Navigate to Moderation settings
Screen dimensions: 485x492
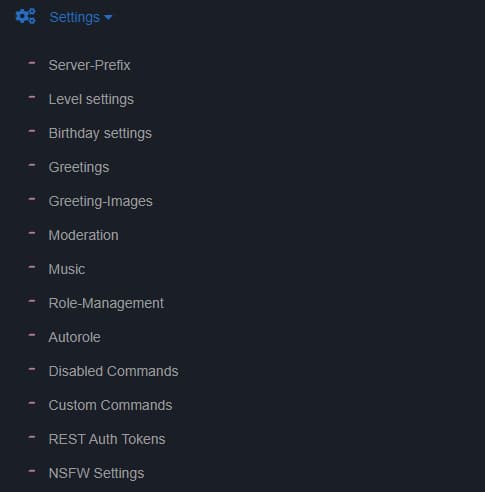[x=84, y=235]
